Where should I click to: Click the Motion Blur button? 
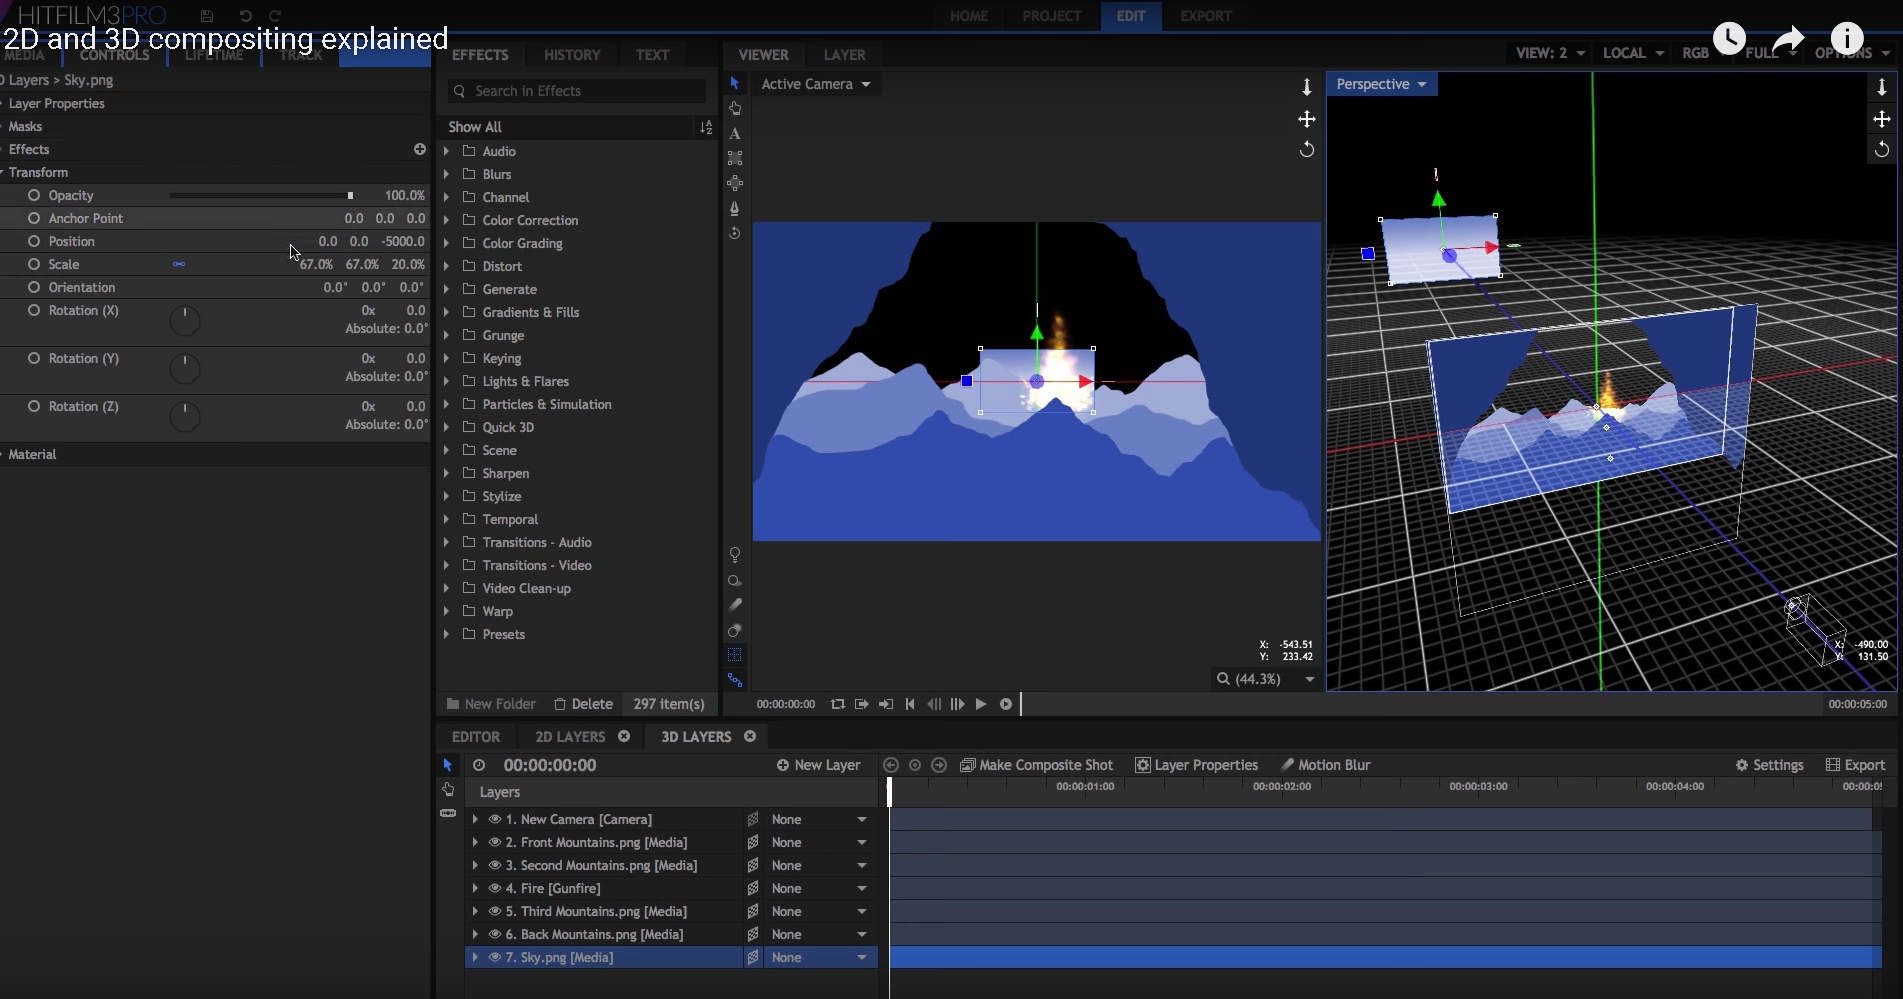click(x=1325, y=765)
